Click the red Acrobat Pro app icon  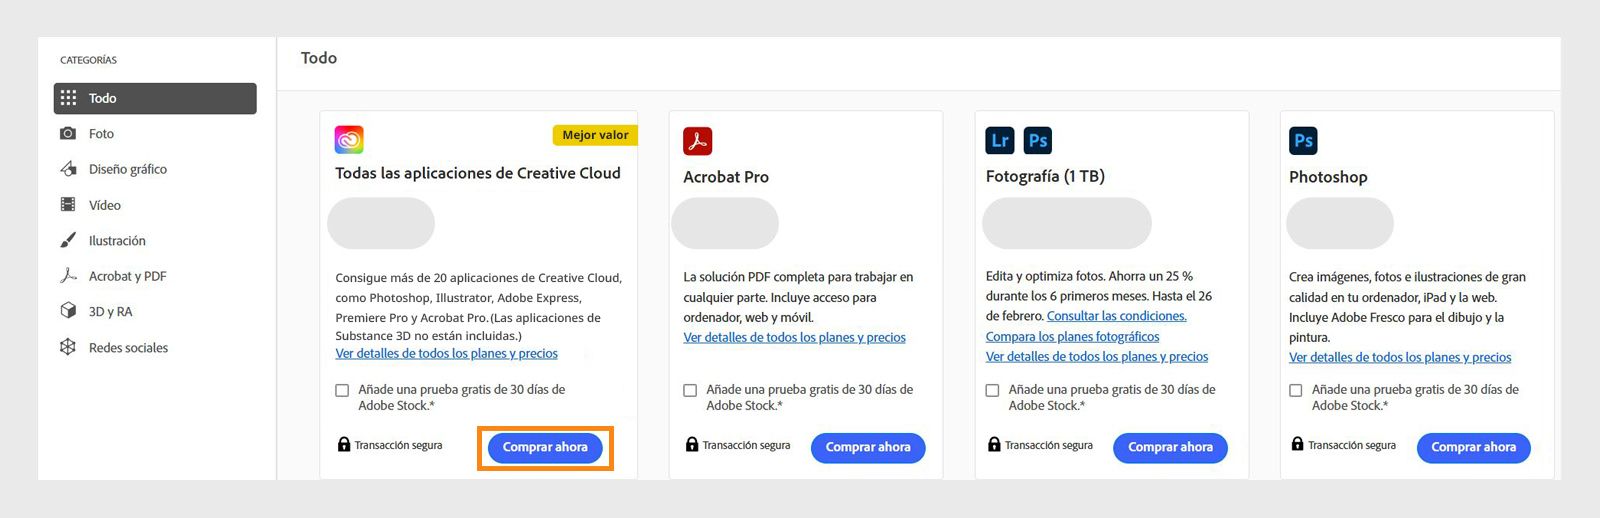(x=697, y=141)
